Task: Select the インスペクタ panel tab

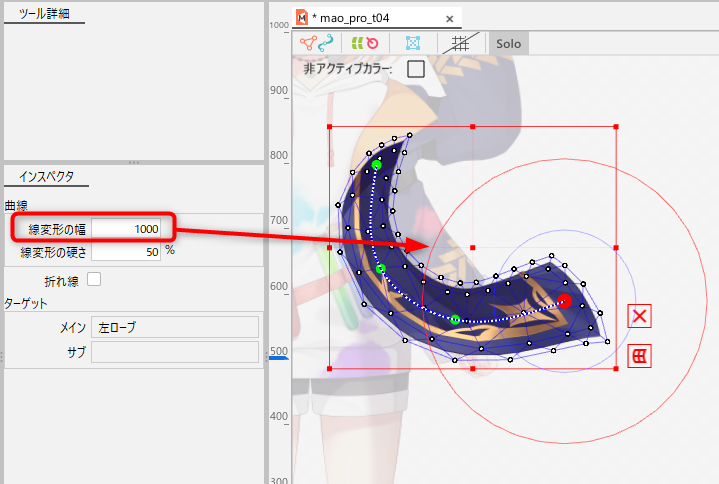Action: point(46,177)
